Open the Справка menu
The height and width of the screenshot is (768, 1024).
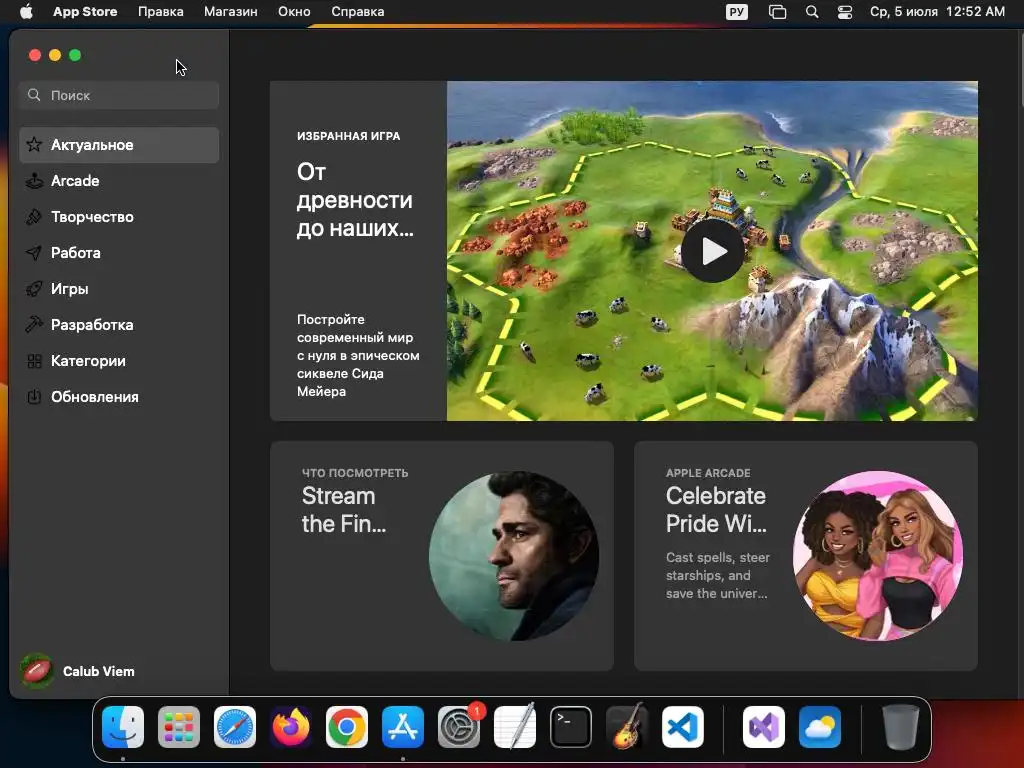pos(357,12)
